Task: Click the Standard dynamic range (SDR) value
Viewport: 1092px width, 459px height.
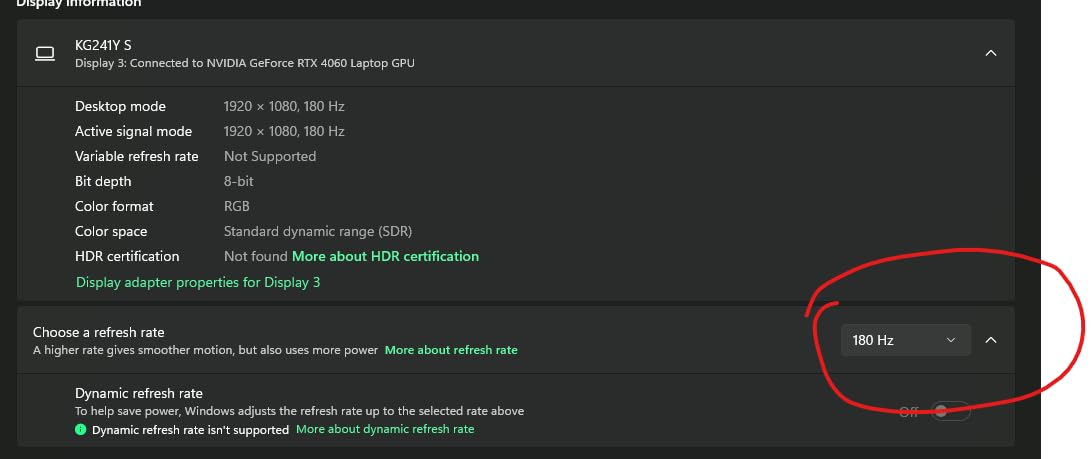Action: pos(318,231)
